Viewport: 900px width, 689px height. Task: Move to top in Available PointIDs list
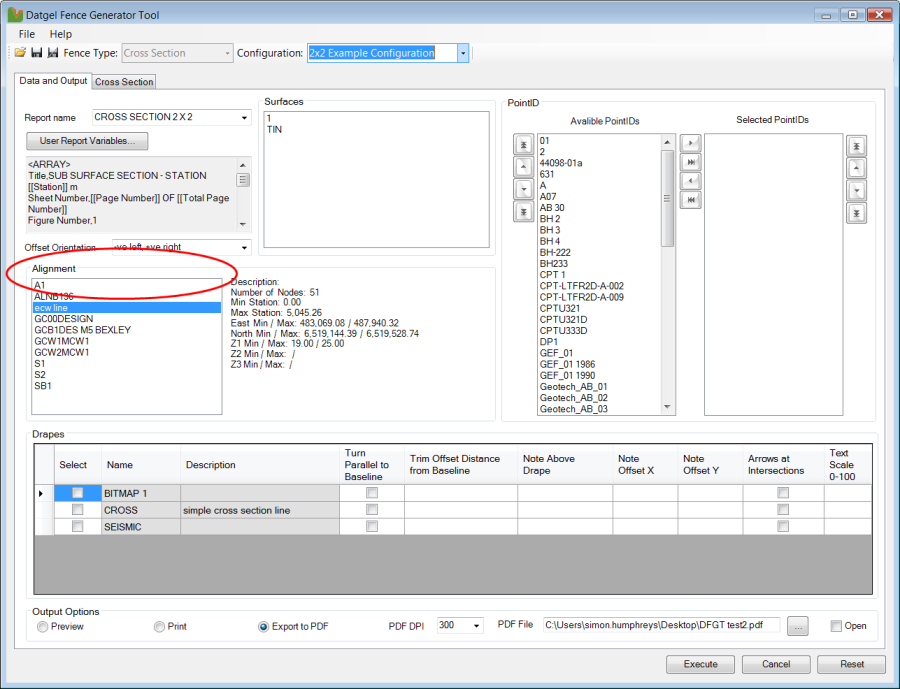point(523,145)
